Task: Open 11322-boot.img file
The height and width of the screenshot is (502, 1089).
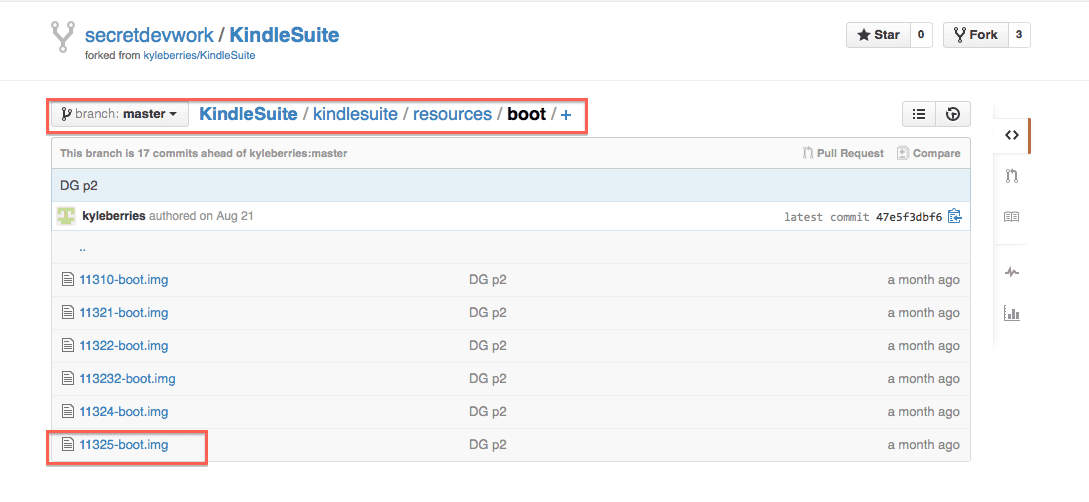Action: [124, 345]
